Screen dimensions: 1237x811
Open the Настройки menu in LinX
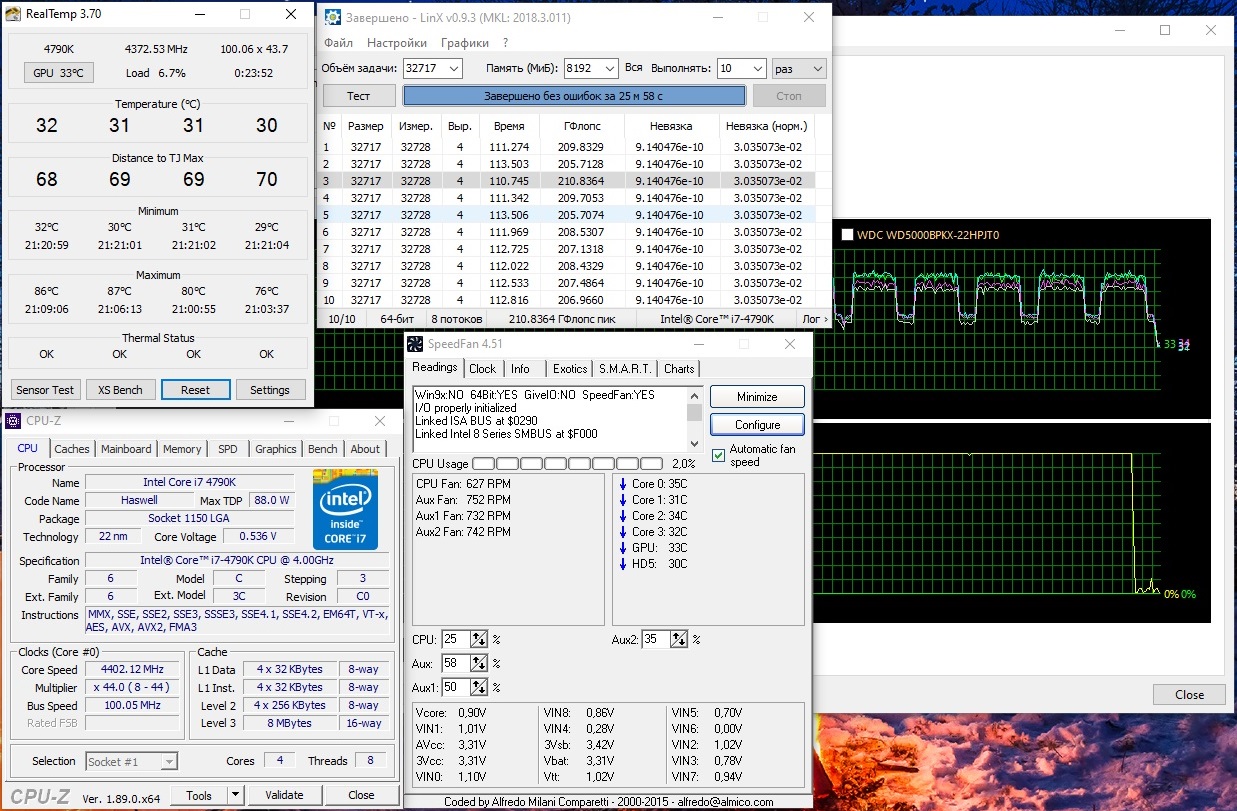(397, 43)
